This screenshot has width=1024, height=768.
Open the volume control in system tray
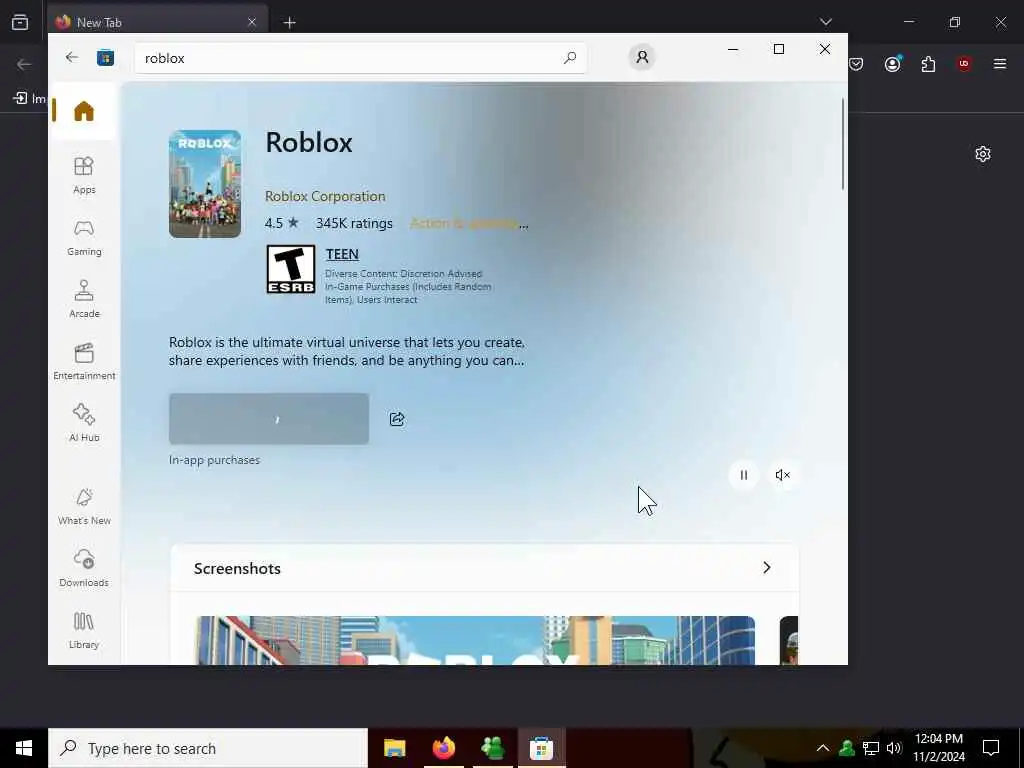tap(894, 748)
